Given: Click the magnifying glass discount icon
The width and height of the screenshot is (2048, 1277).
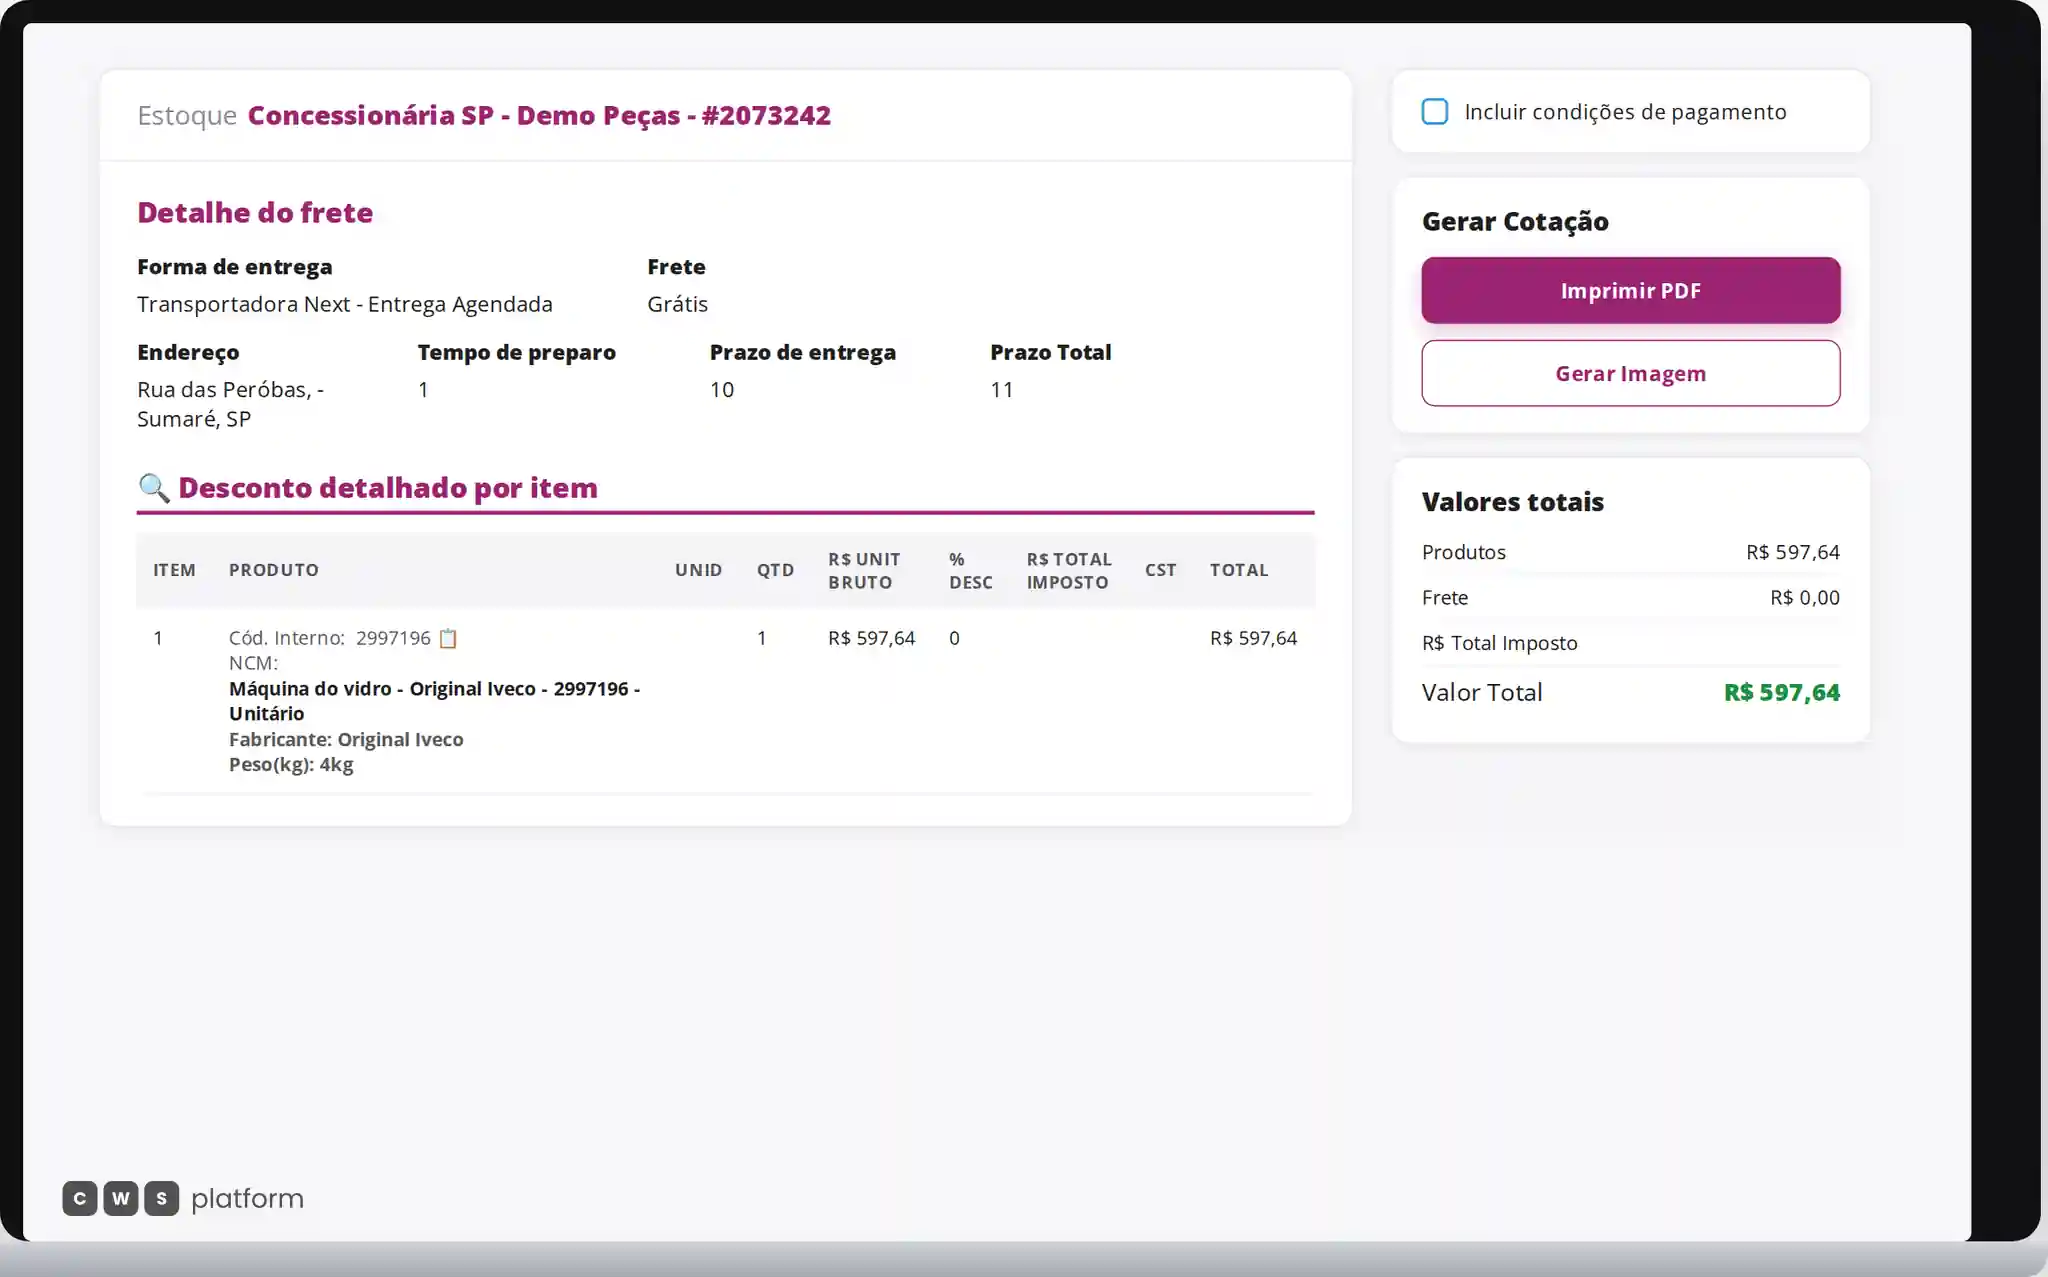Looking at the screenshot, I should coord(154,488).
